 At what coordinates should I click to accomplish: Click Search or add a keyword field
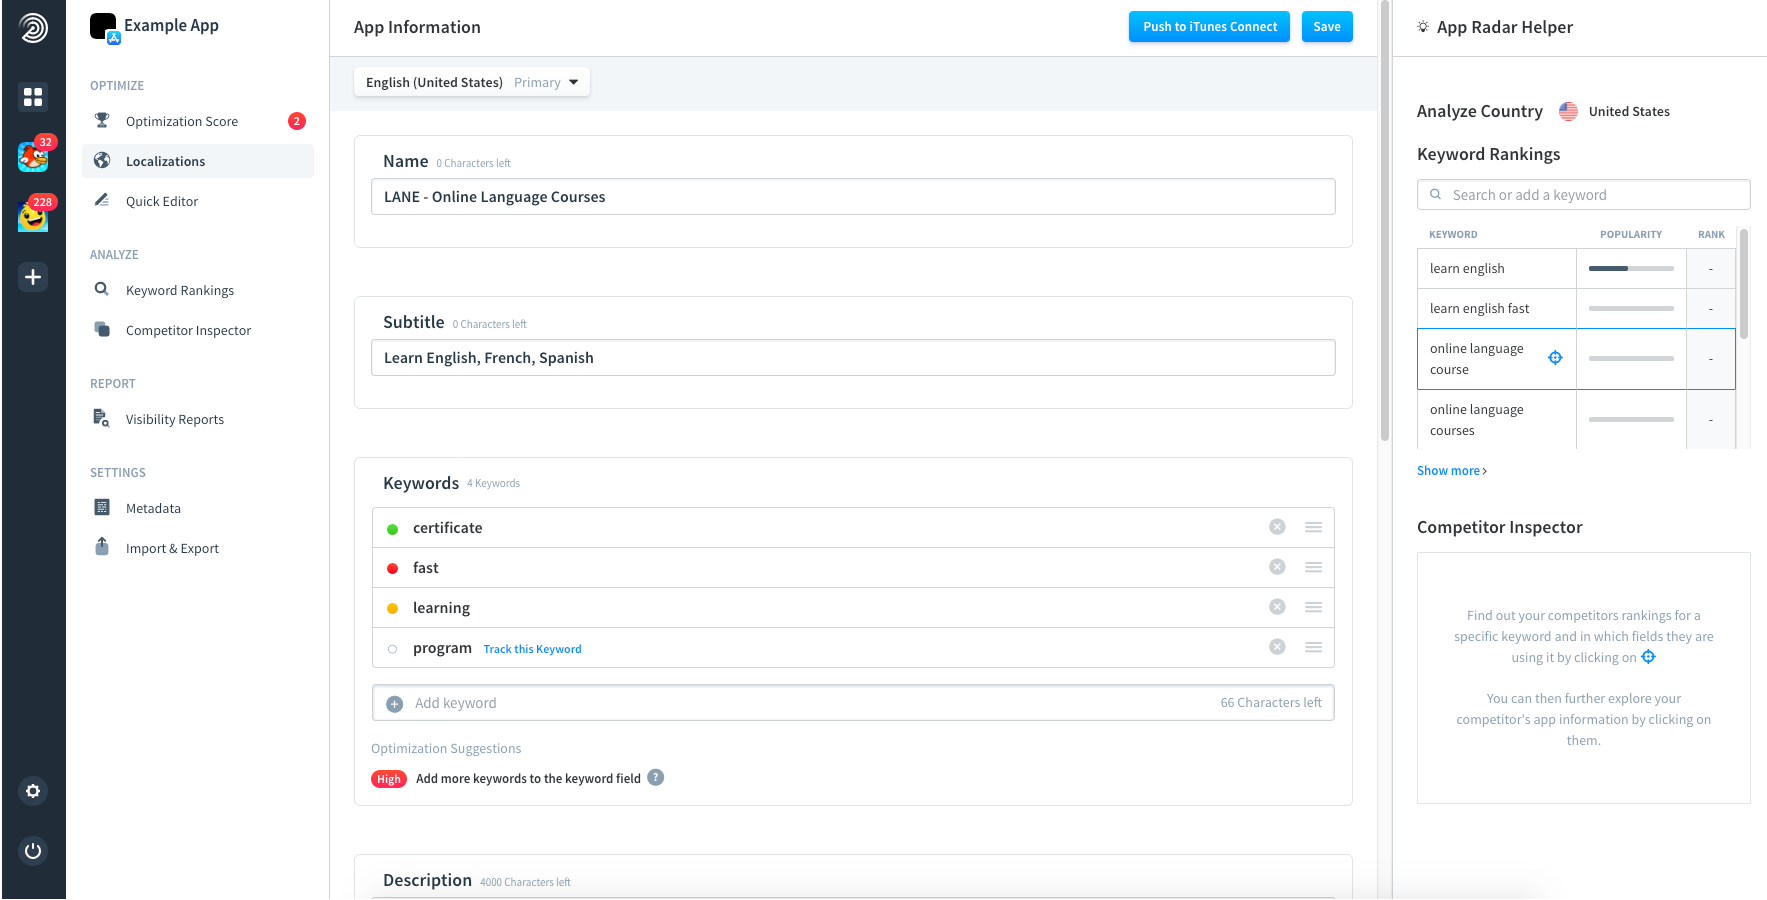[1584, 195]
